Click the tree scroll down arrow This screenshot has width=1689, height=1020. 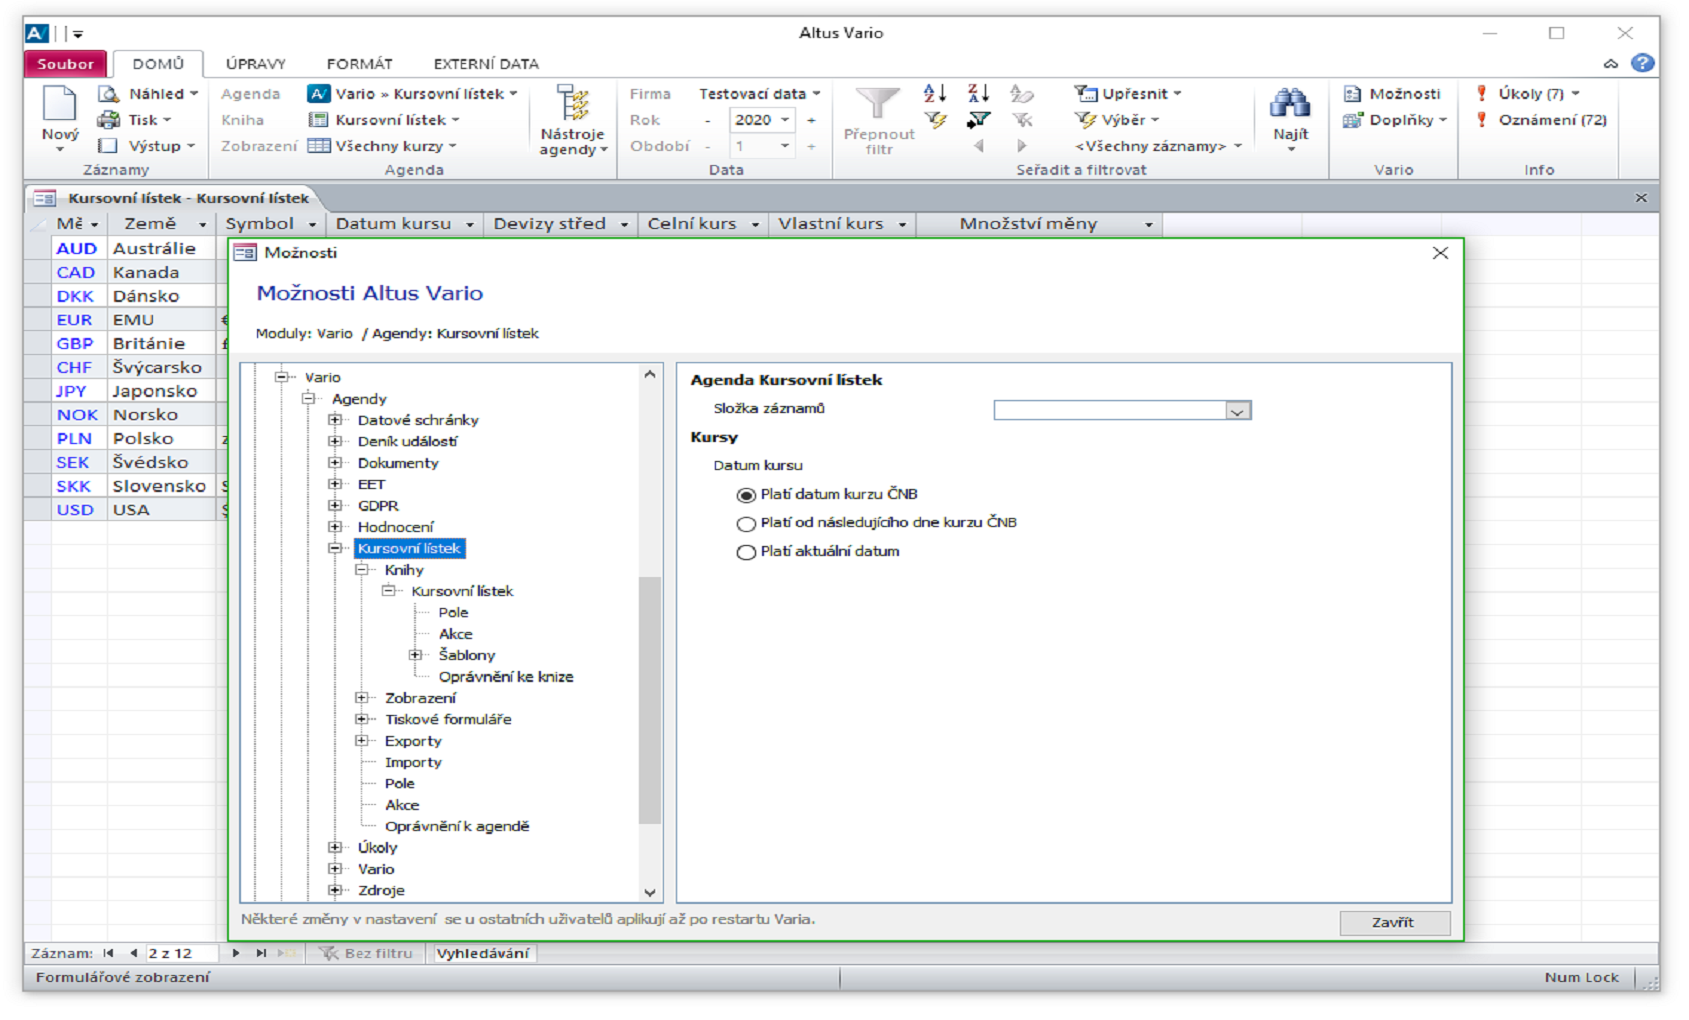[x=650, y=892]
